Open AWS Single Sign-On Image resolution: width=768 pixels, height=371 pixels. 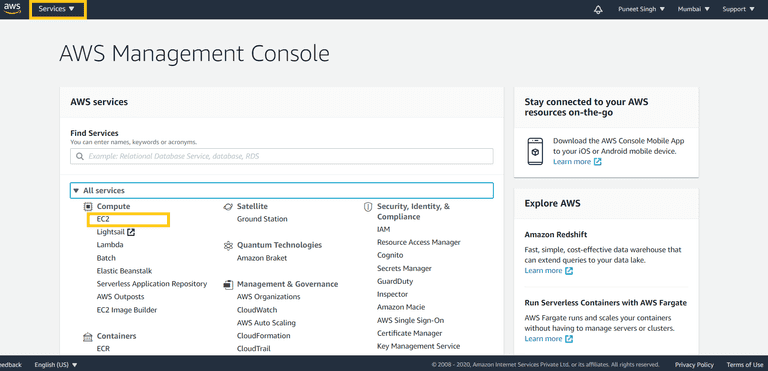click(410, 320)
